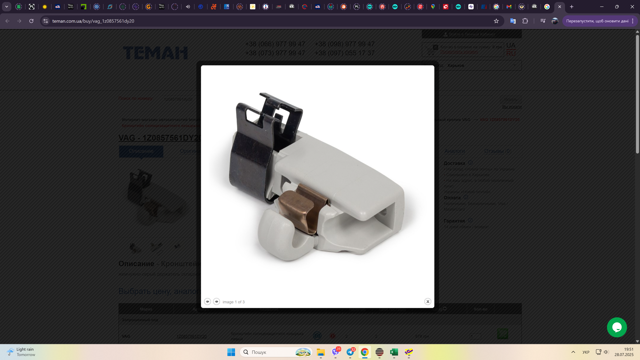The height and width of the screenshot is (360, 640).
Task: Open the Viber app in taskbar
Action: pyautogui.click(x=336, y=352)
